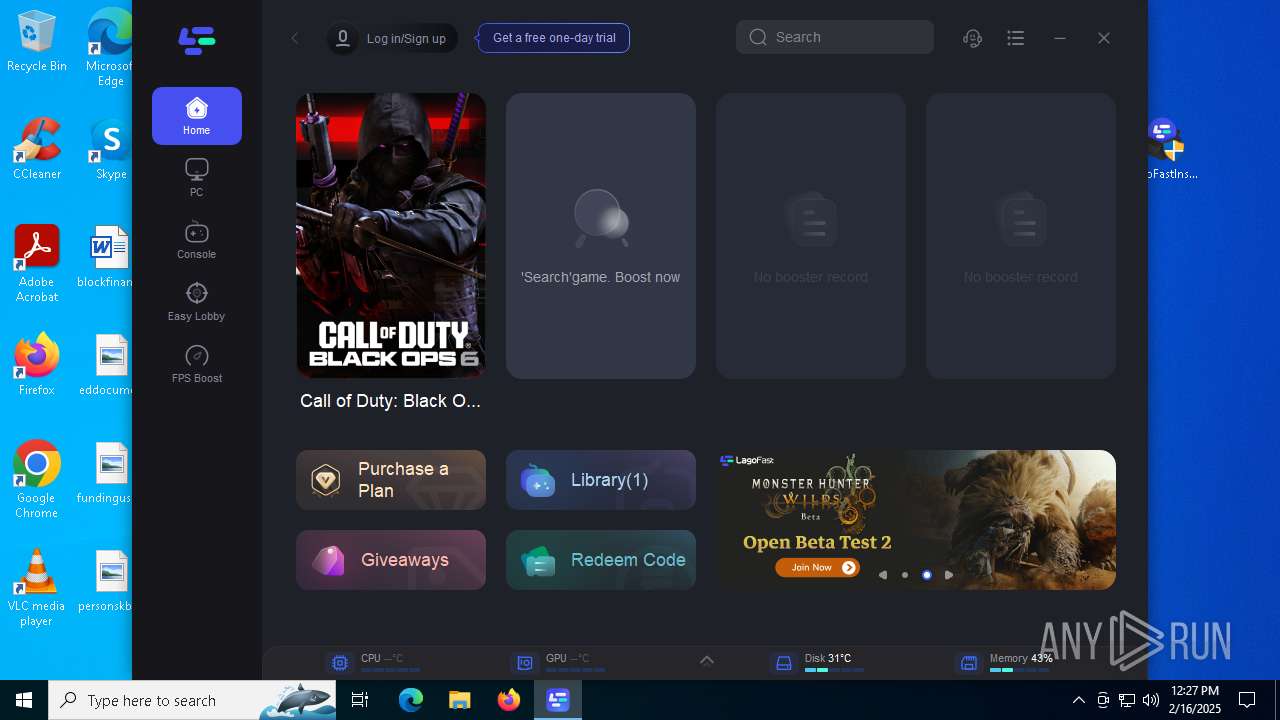
Task: Select the highlighted banner dot
Action: [927, 575]
